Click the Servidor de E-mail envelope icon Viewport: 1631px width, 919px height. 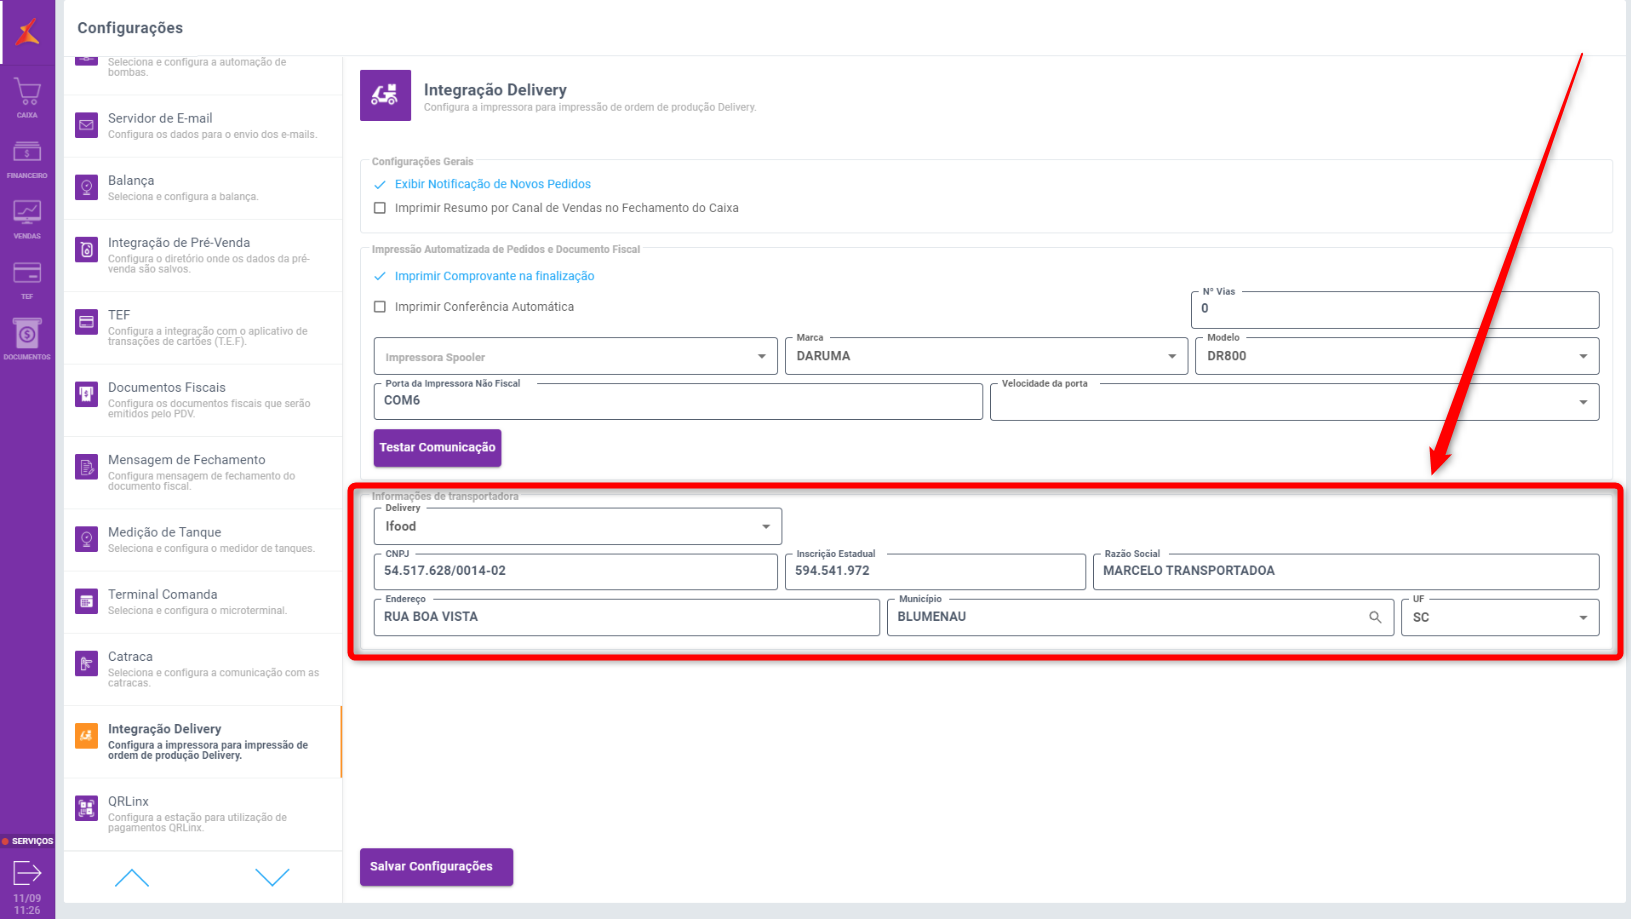[x=87, y=125]
